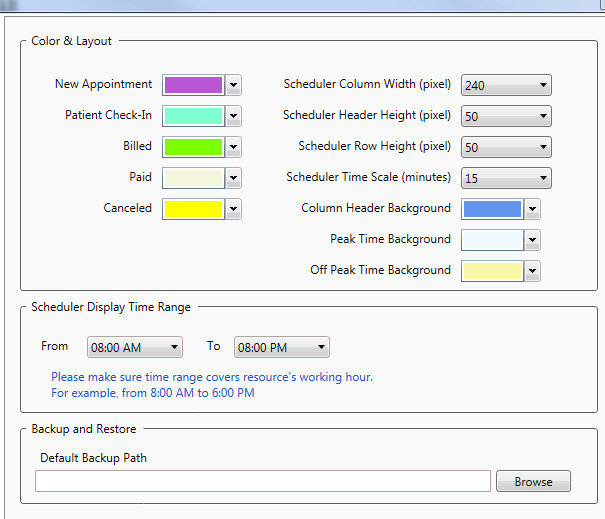Click the purple New Appointment color swatch
The image size is (605, 519).
pos(193,85)
